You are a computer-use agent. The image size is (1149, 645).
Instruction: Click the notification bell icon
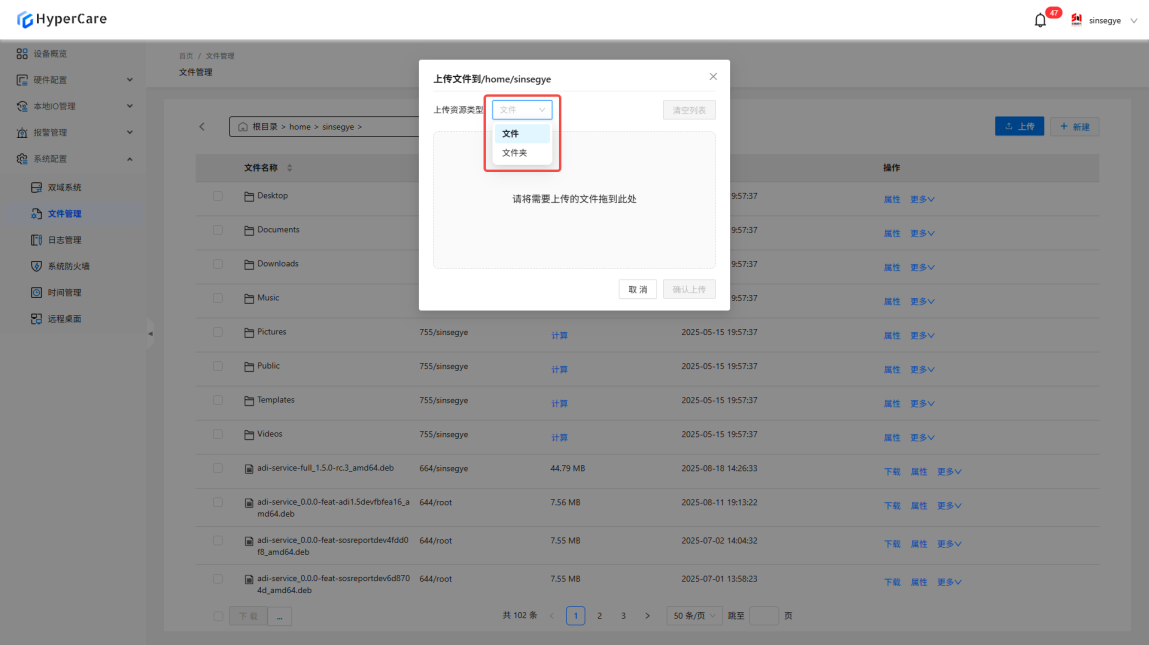point(1040,20)
